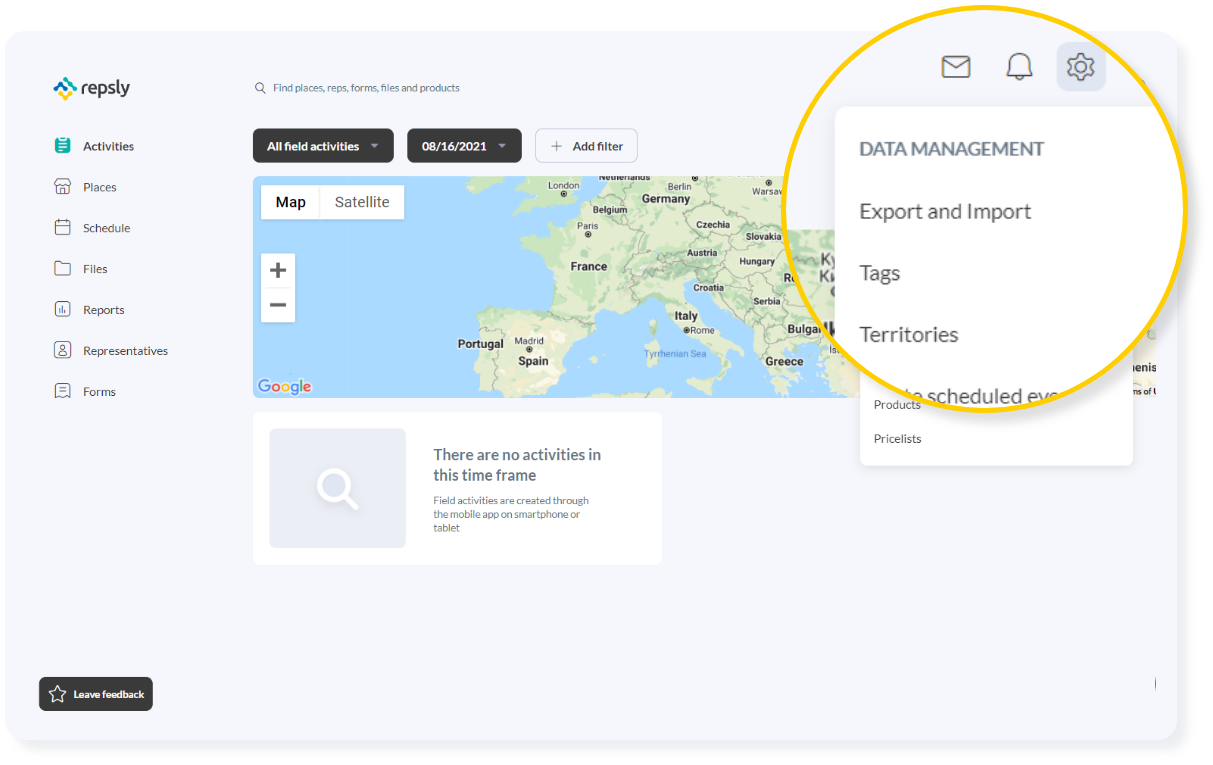Click the star icon on Leave feedback
This screenshot has height=765, width=1213.
click(57, 694)
